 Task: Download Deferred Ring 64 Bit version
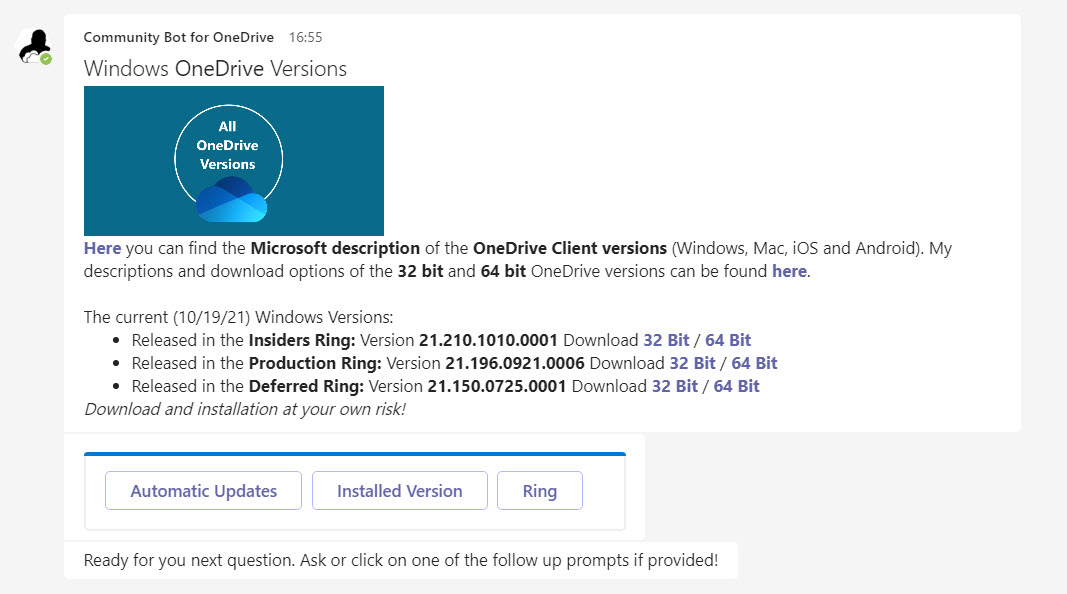pyautogui.click(x=736, y=386)
